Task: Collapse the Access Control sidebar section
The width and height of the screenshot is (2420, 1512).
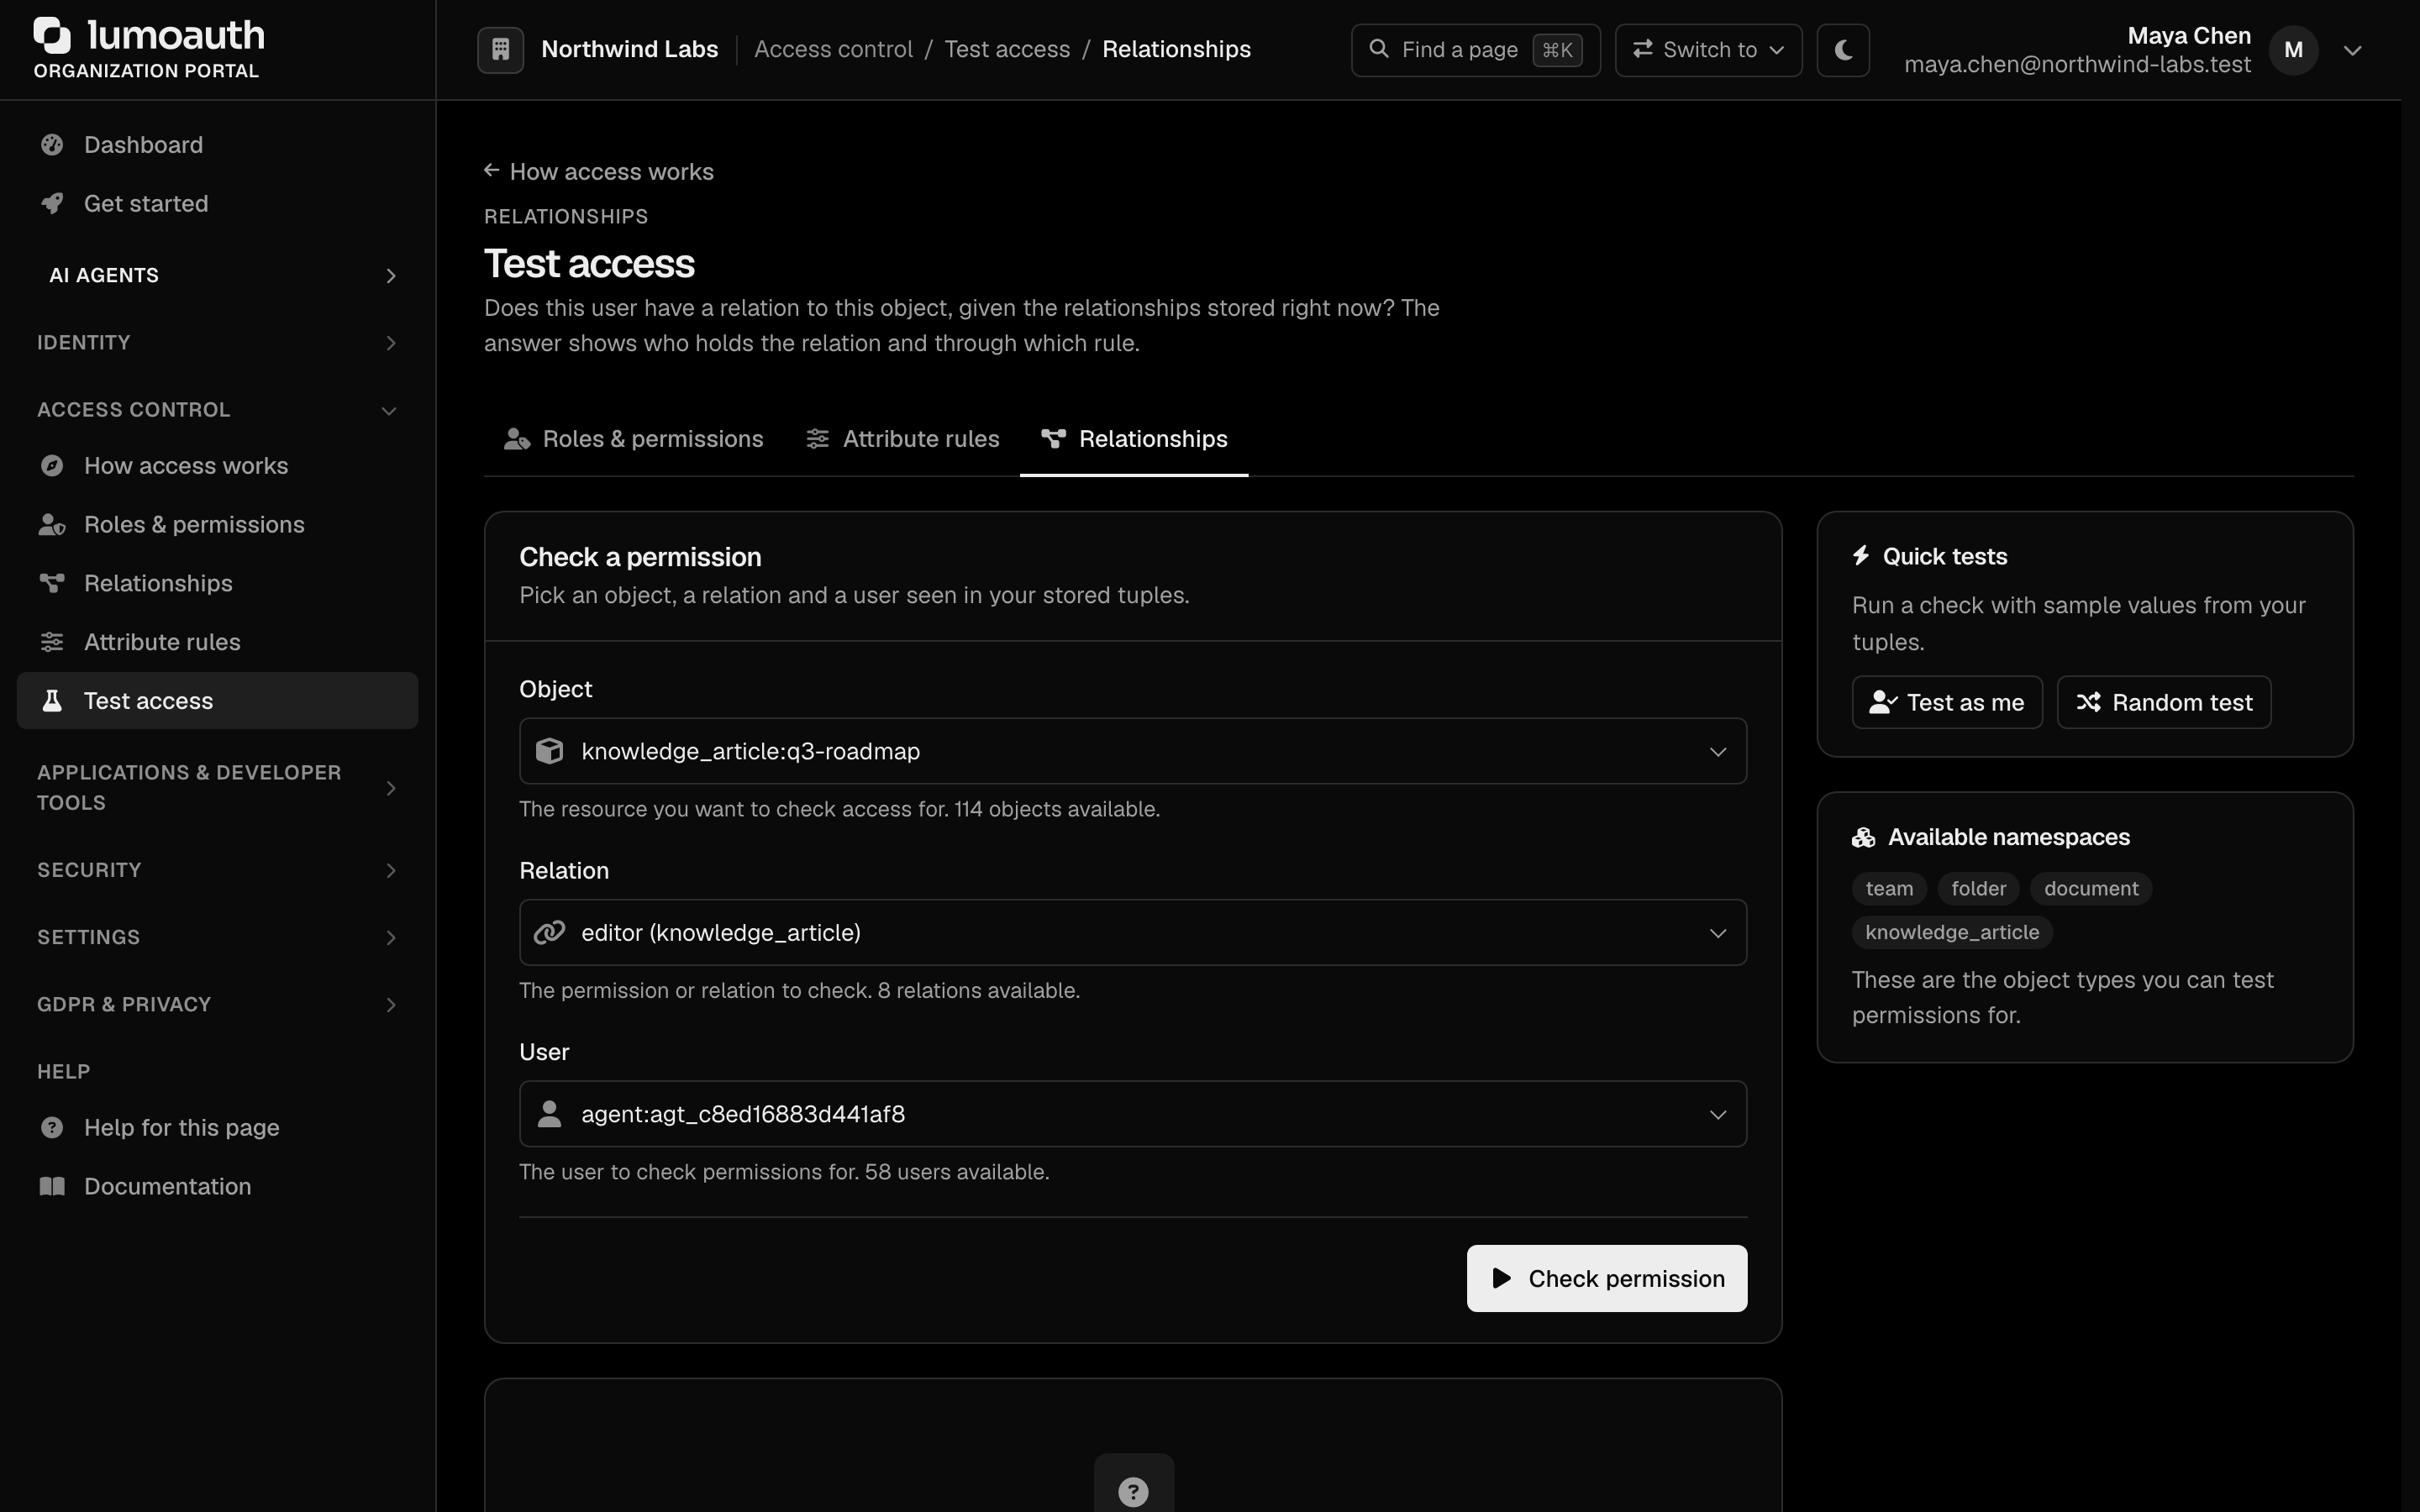Action: (x=217, y=410)
